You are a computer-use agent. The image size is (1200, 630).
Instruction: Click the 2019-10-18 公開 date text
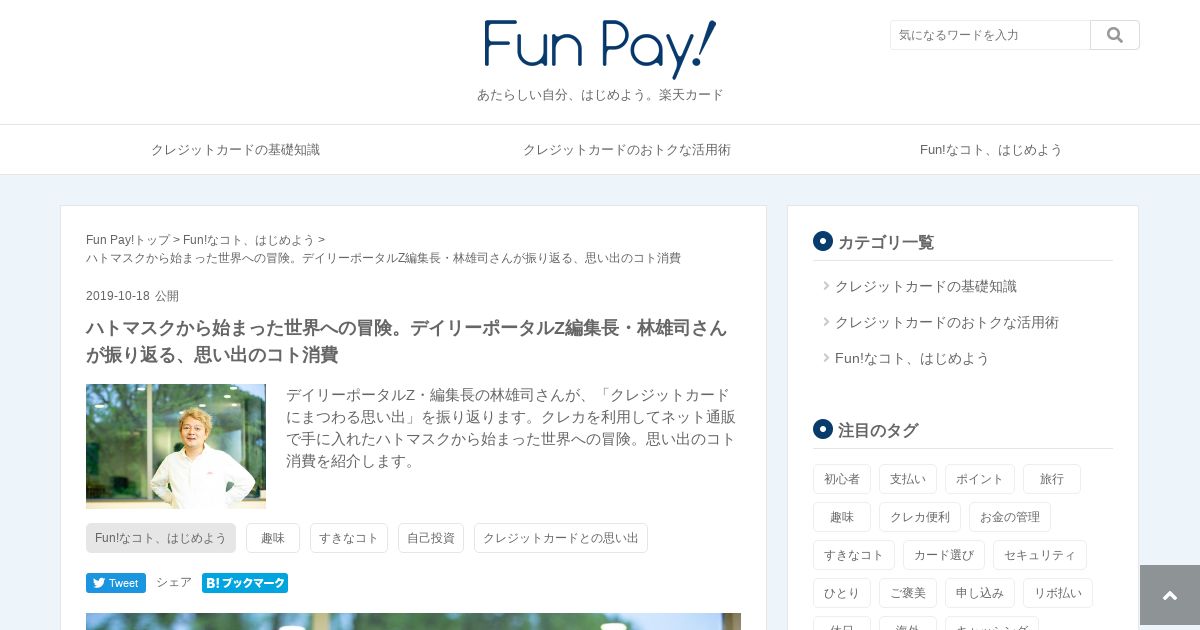pos(132,296)
